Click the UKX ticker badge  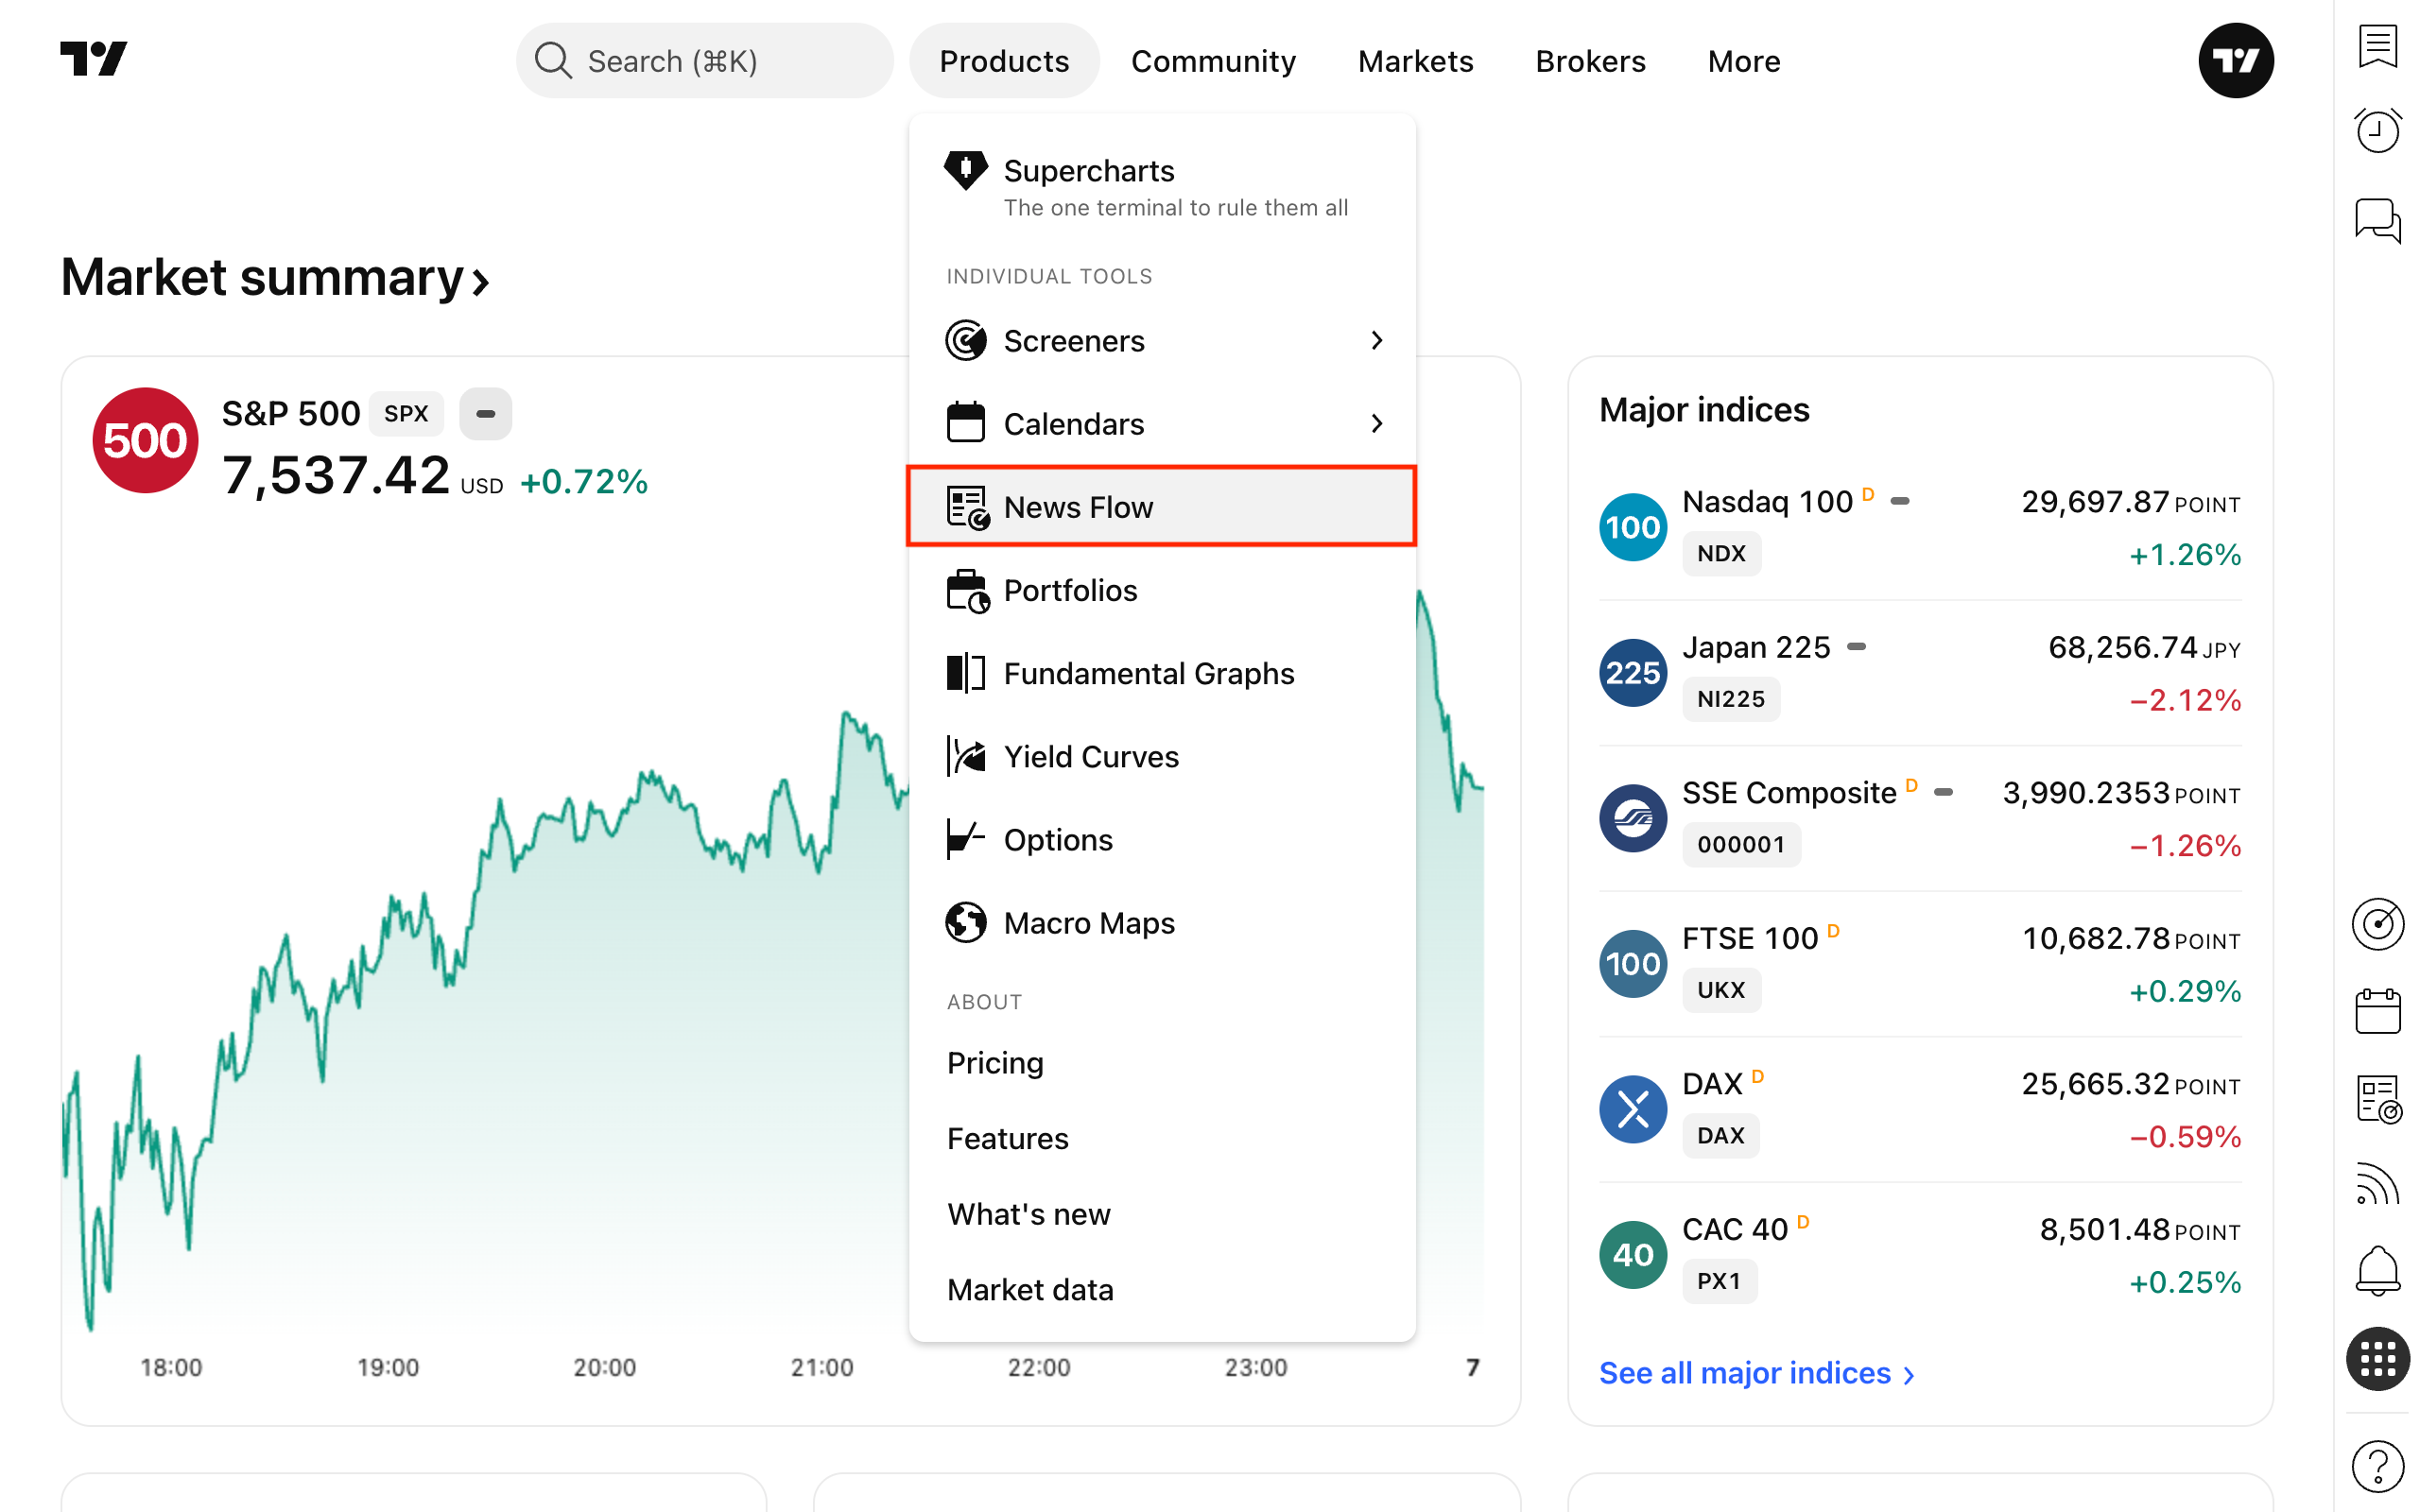coord(1721,990)
